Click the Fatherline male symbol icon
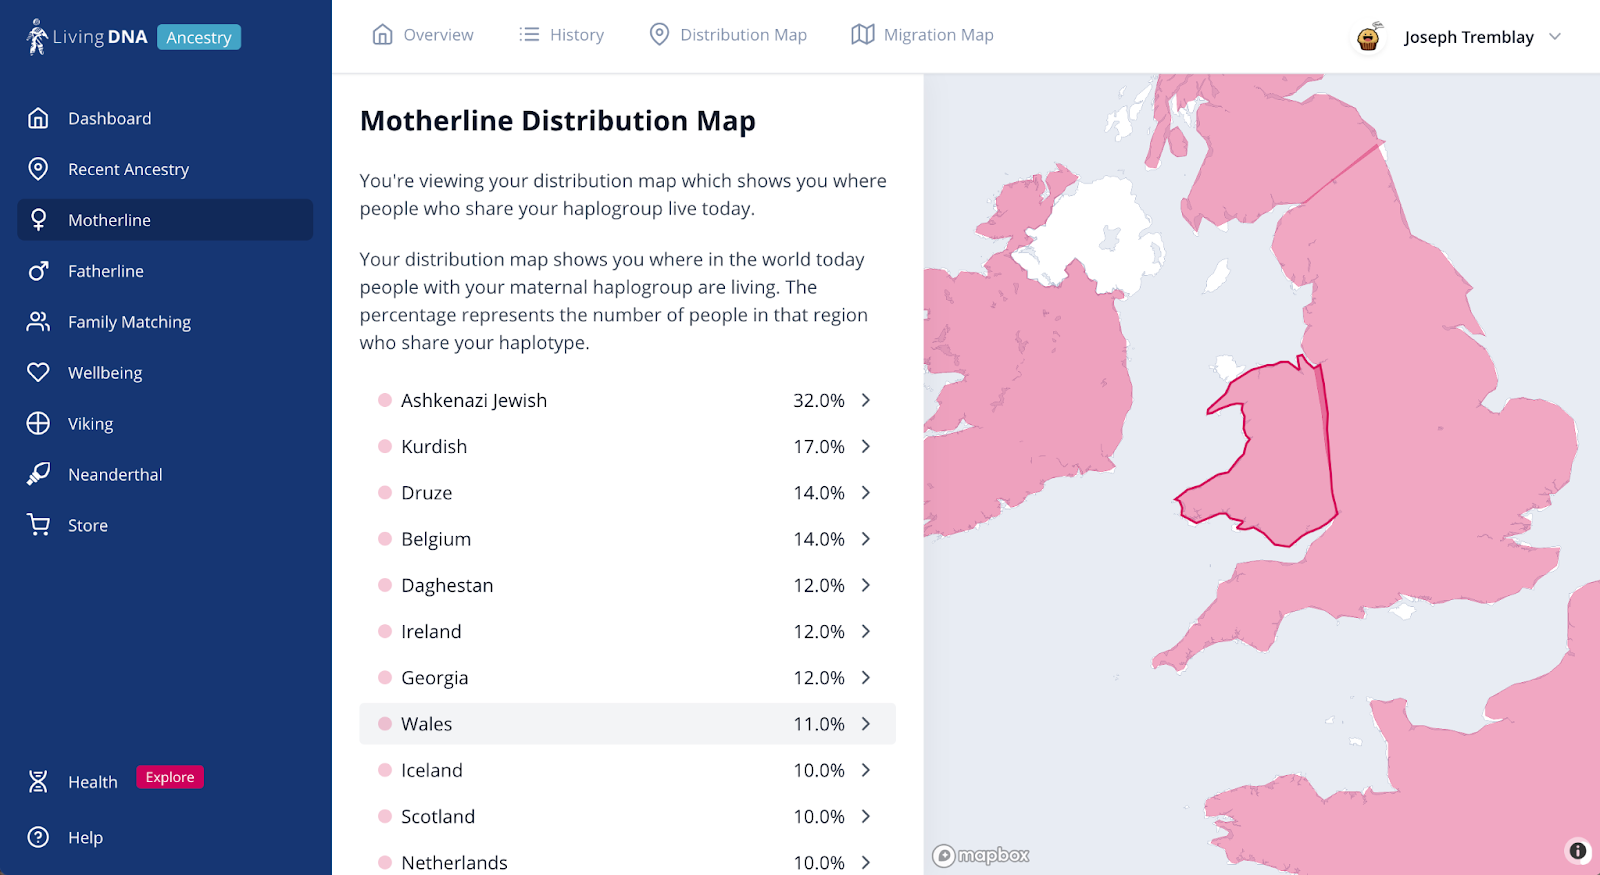 pyautogui.click(x=38, y=271)
